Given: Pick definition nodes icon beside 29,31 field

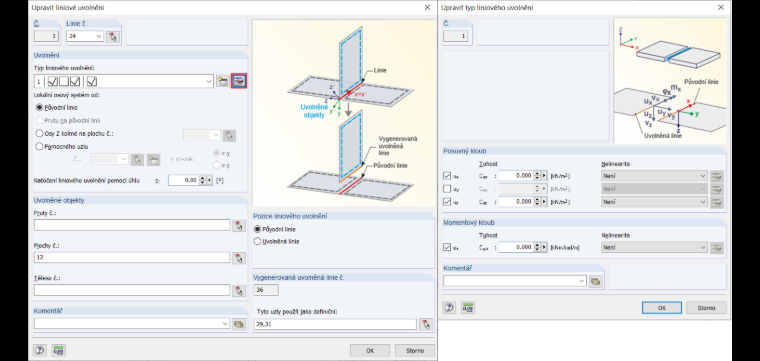Looking at the screenshot, I should click(x=425, y=324).
